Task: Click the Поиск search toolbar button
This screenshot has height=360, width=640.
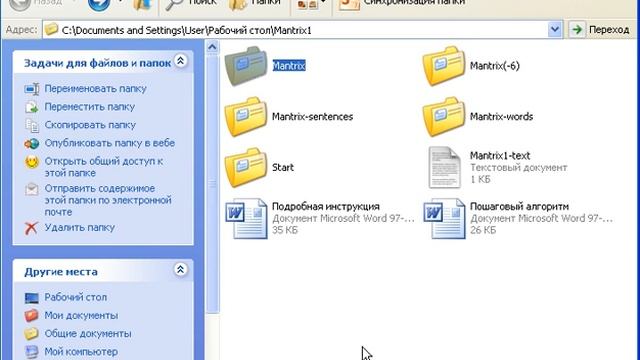Action: coord(191,3)
